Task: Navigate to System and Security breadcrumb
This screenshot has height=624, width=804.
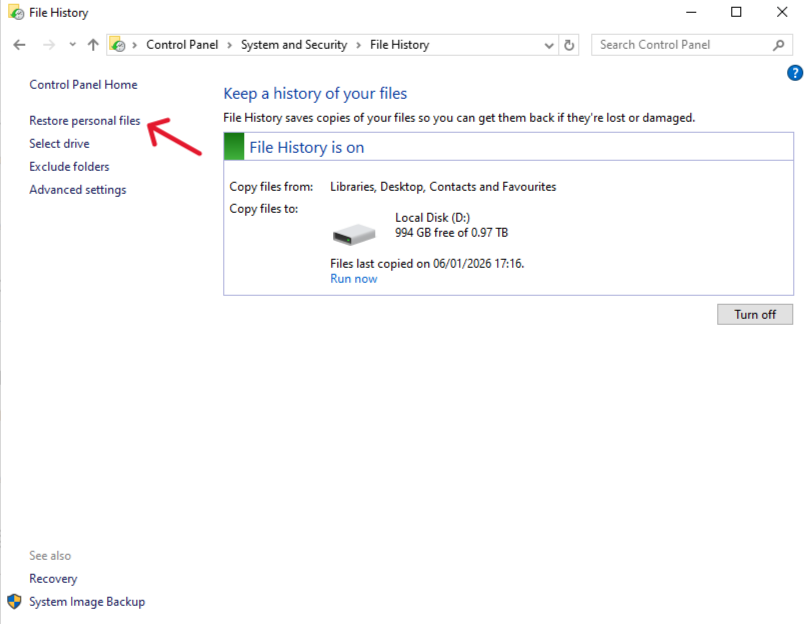Action: click(294, 44)
